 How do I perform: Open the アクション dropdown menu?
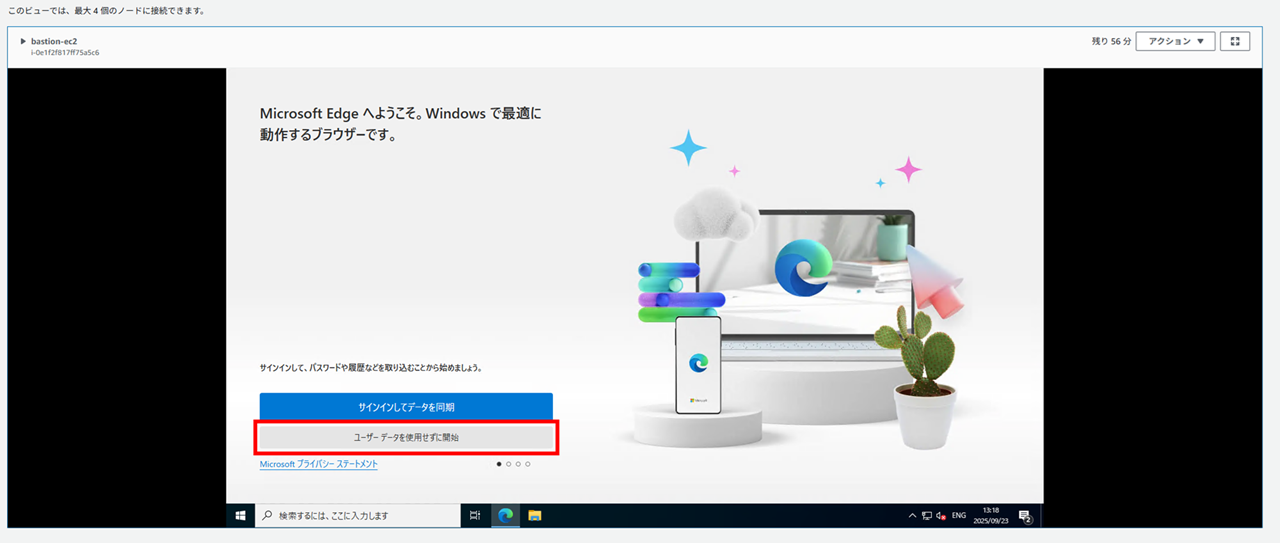[x=1175, y=41]
